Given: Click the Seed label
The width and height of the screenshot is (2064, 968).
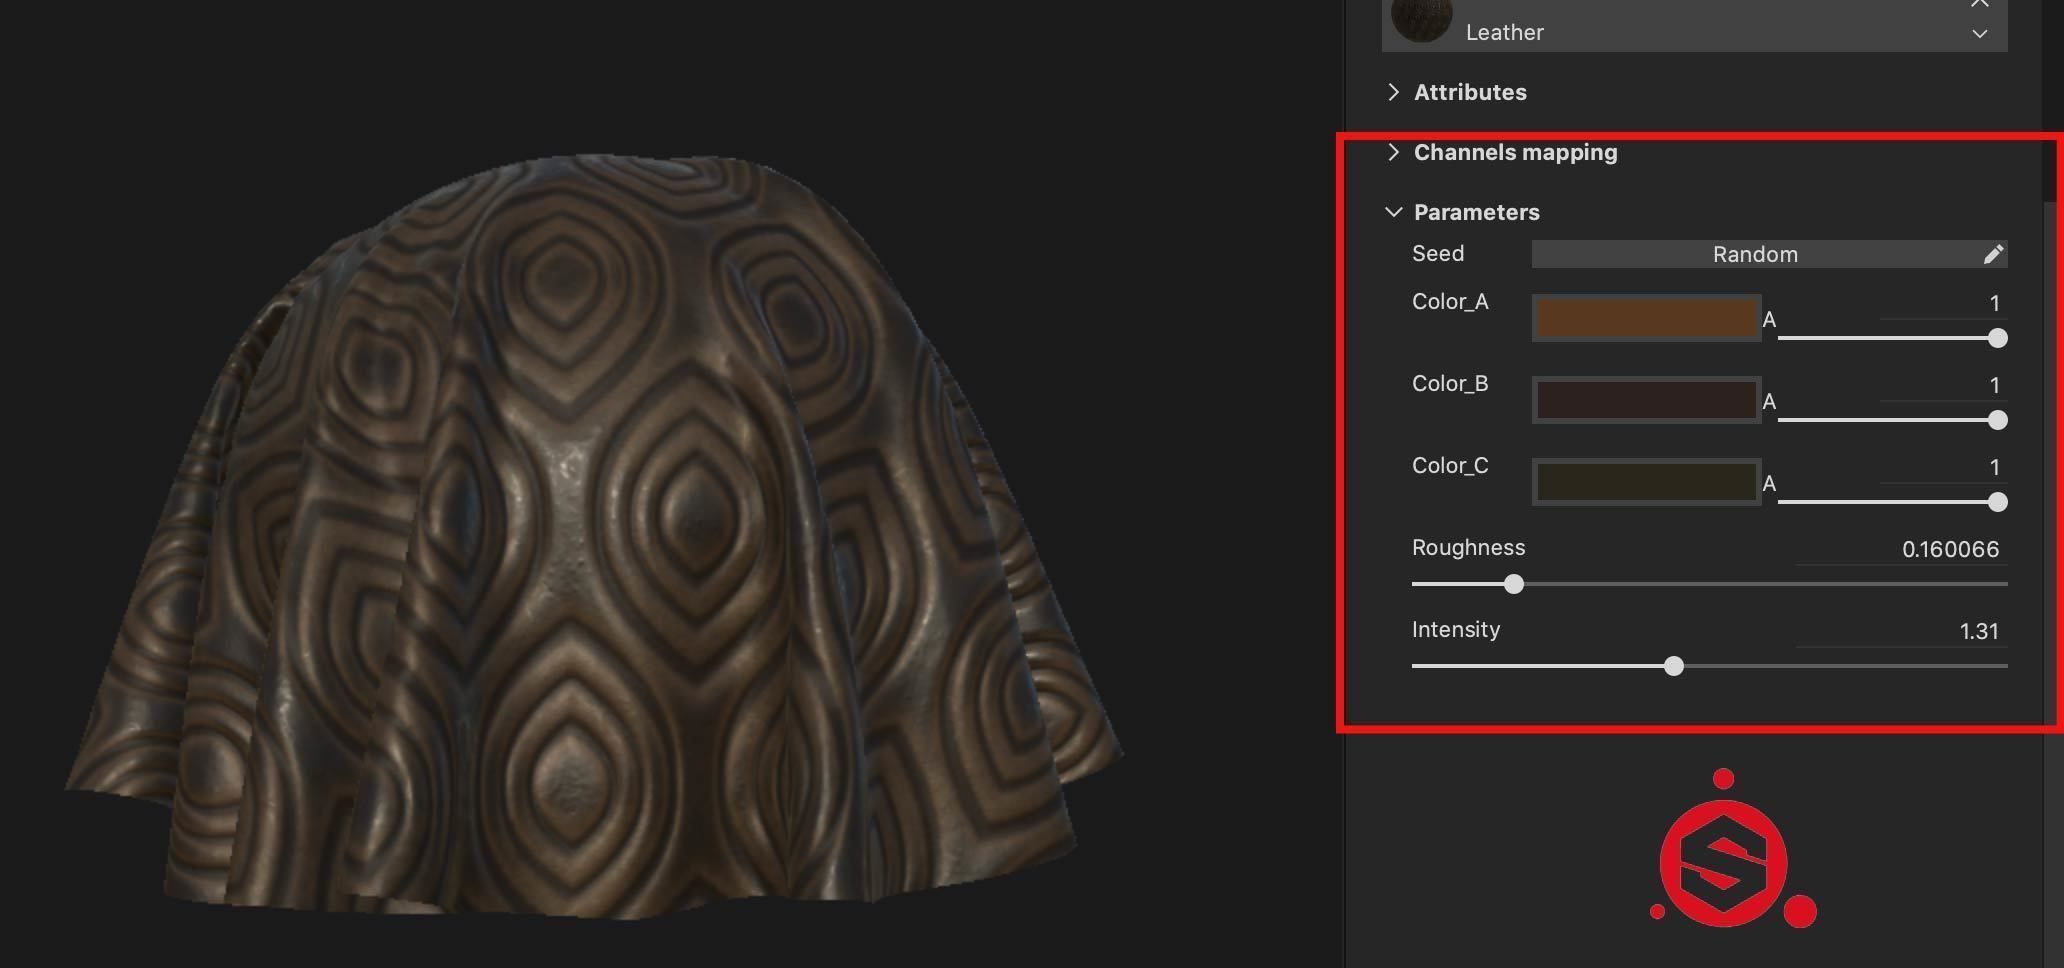Looking at the screenshot, I should click(1438, 254).
